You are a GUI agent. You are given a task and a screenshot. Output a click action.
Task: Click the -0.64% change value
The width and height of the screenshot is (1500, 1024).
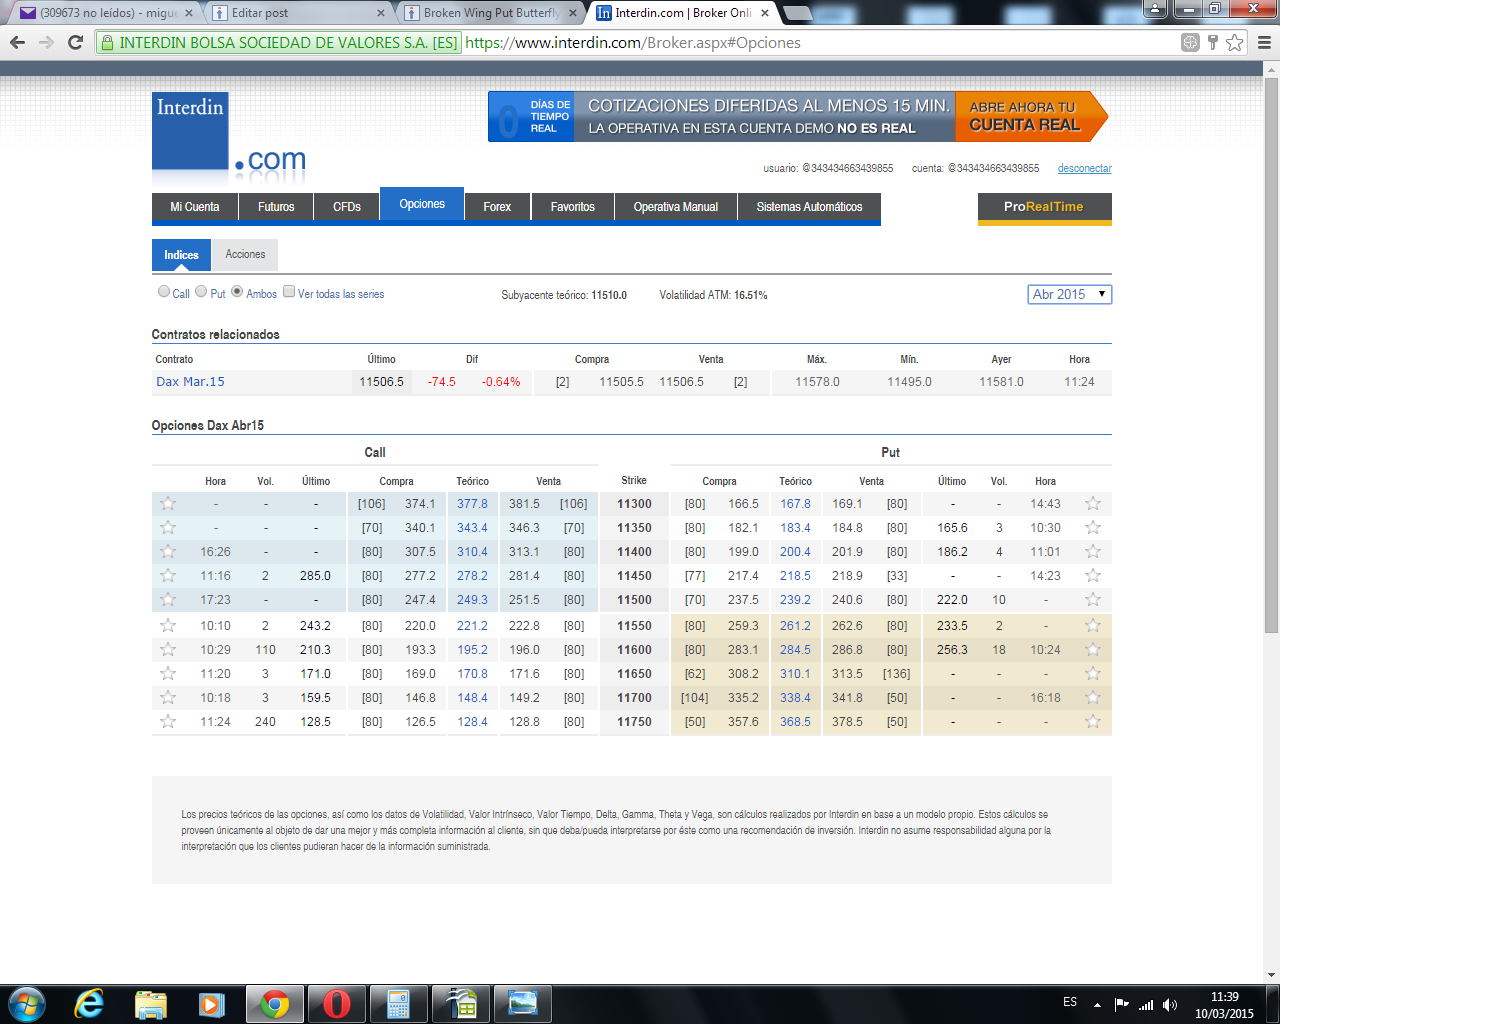pos(501,382)
